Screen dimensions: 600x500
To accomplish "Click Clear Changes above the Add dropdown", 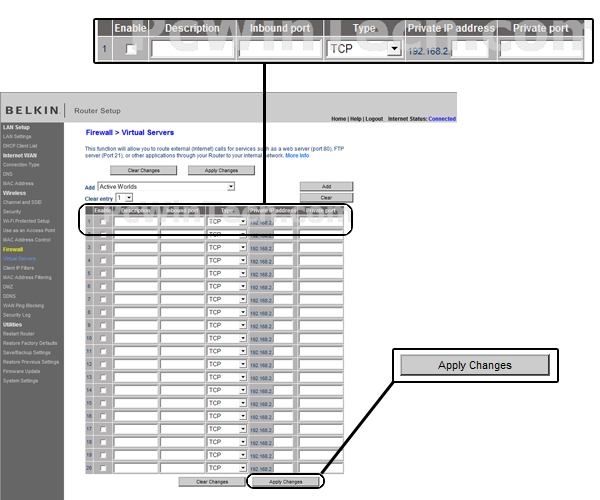I will (144, 171).
